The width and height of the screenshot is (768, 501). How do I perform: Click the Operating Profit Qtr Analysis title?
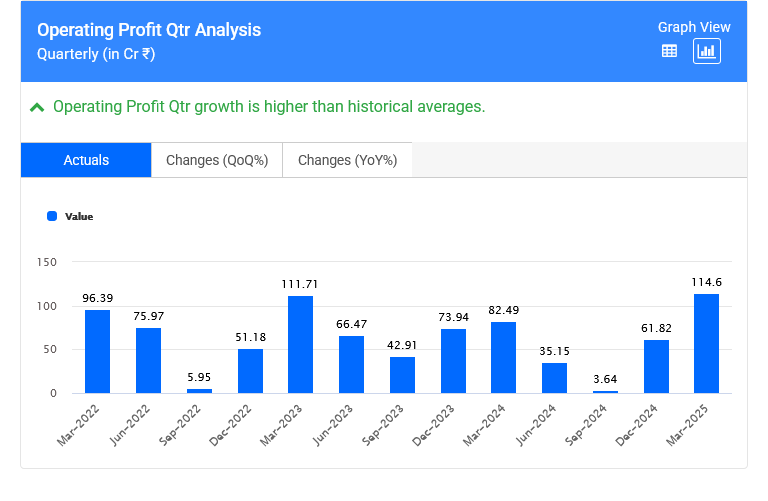(149, 30)
